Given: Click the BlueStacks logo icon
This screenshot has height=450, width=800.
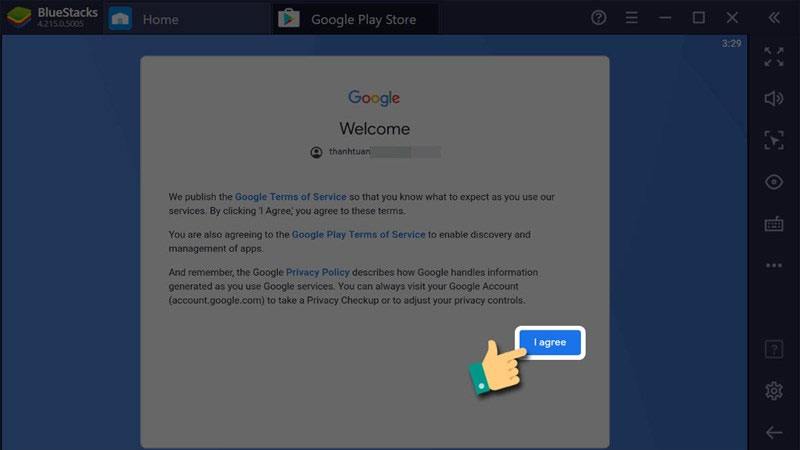Looking at the screenshot, I should [x=19, y=17].
